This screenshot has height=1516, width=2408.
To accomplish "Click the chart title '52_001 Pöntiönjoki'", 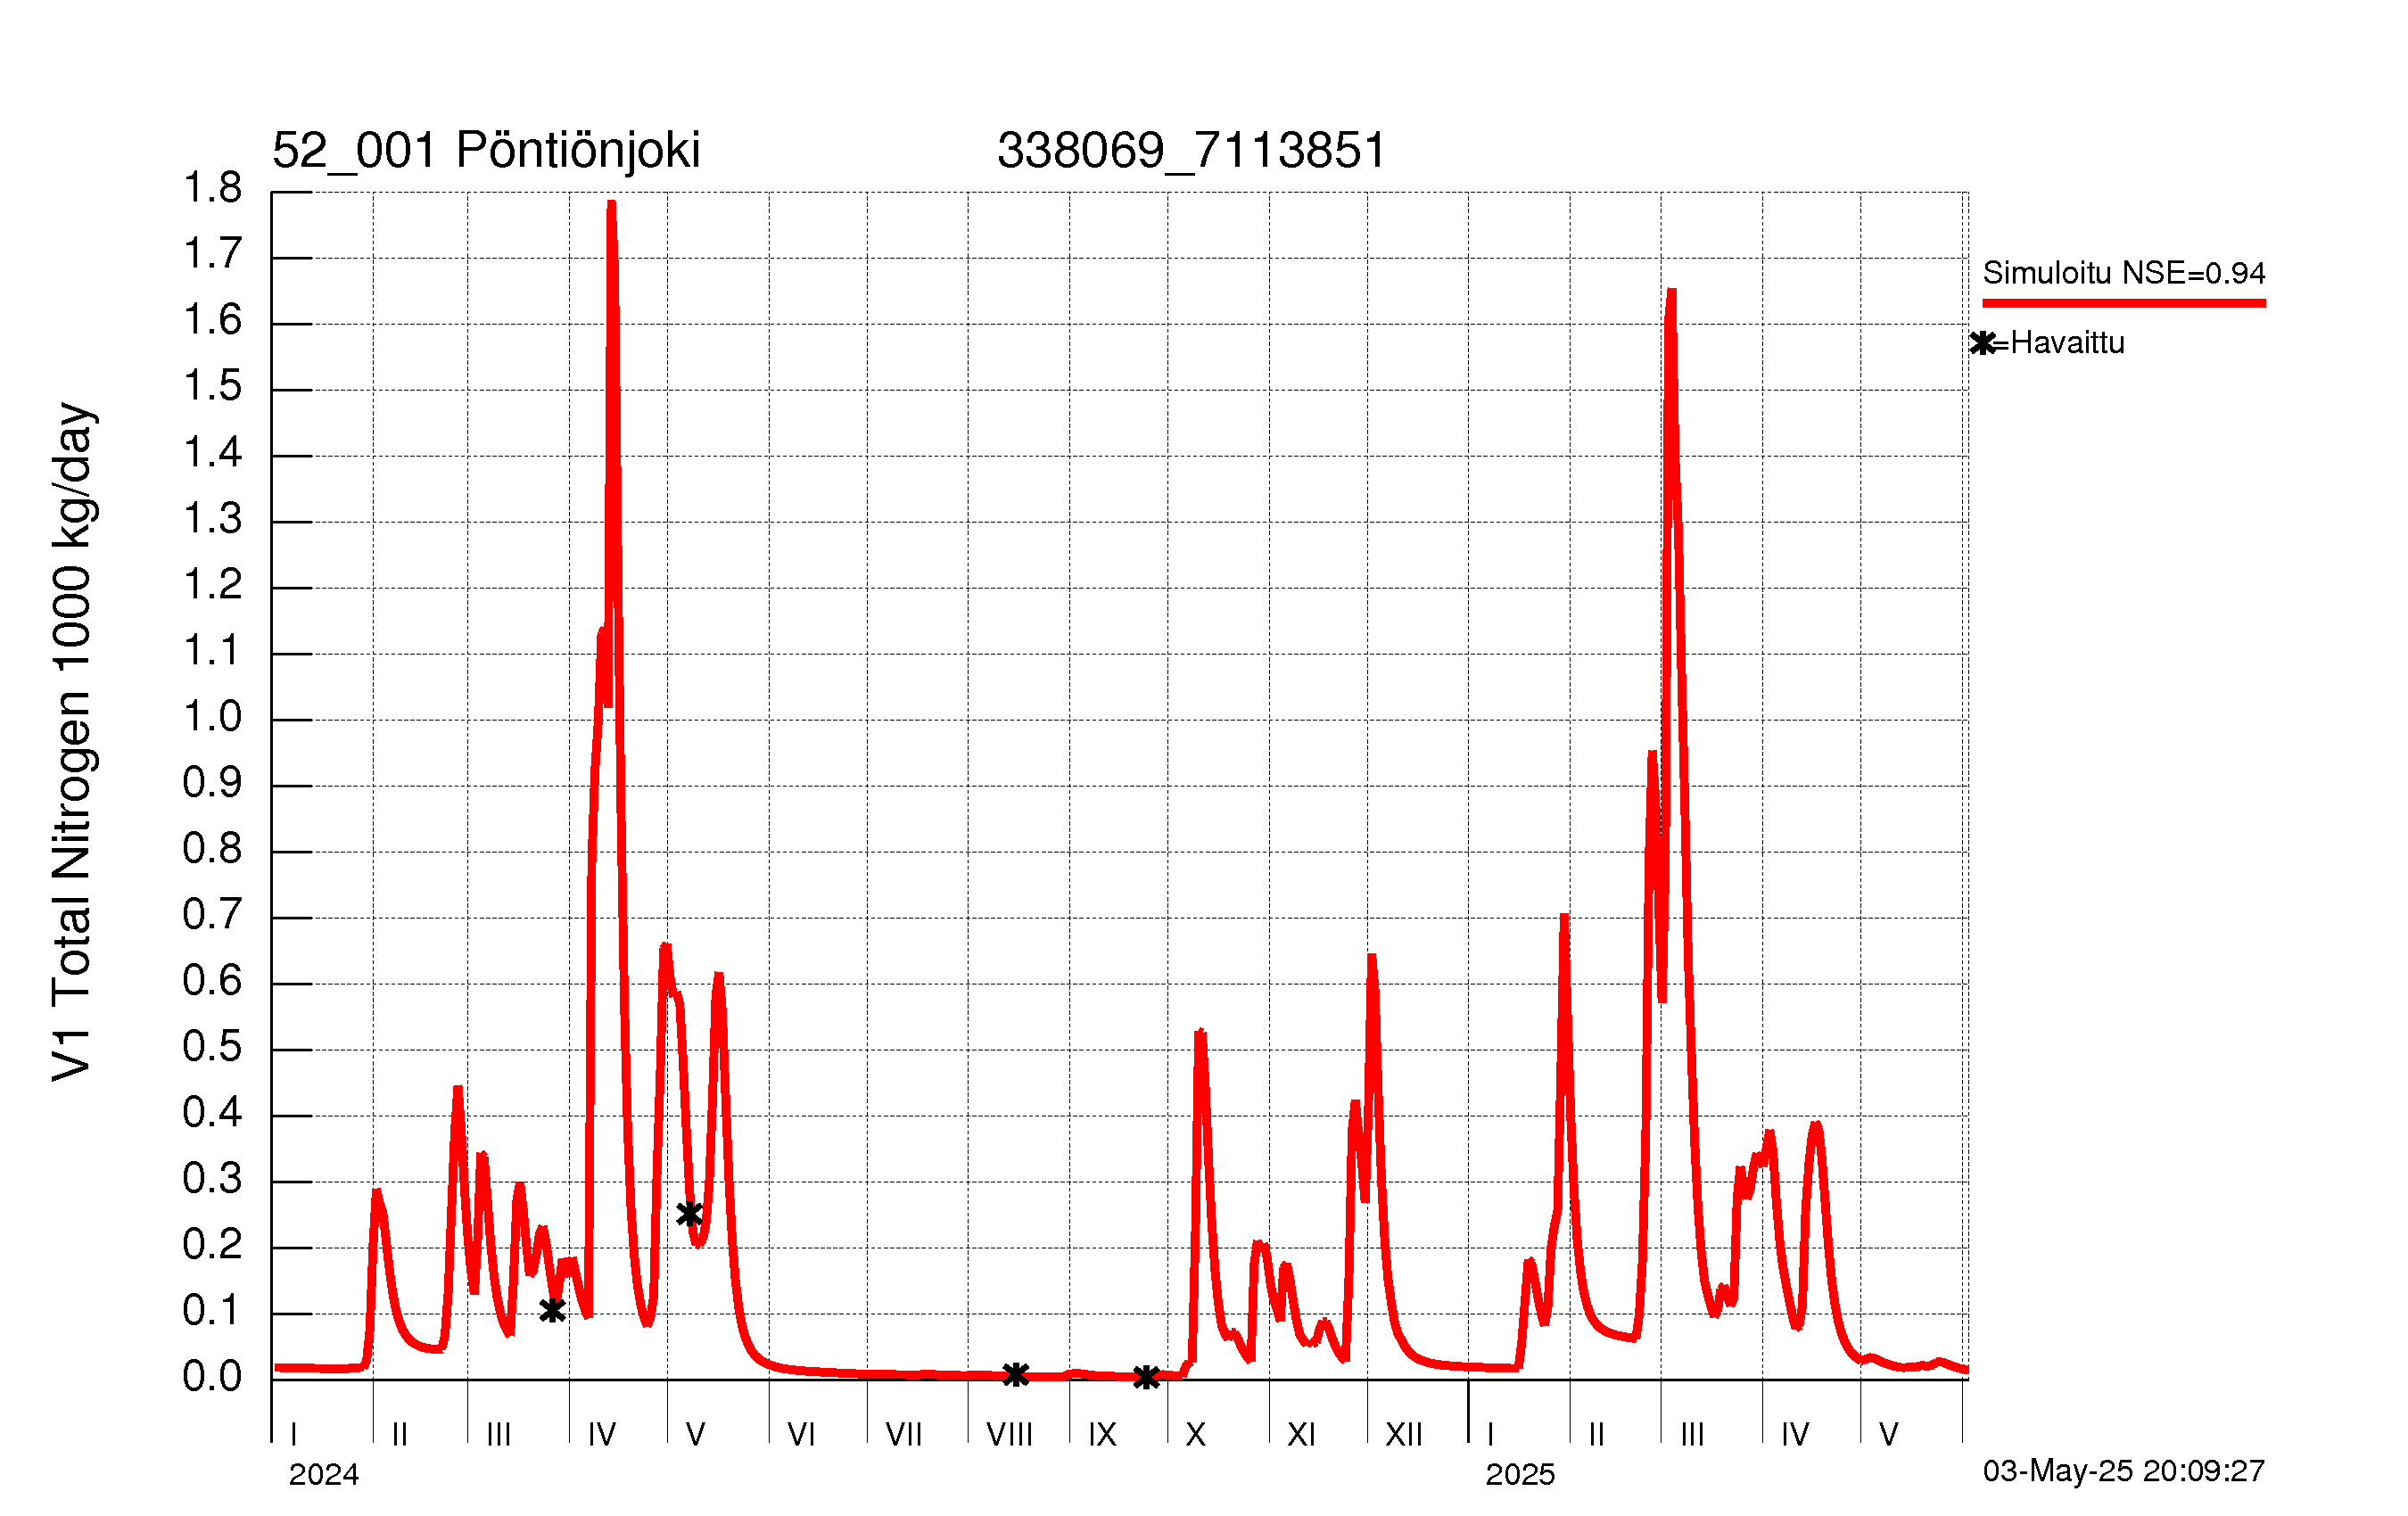I will point(486,151).
